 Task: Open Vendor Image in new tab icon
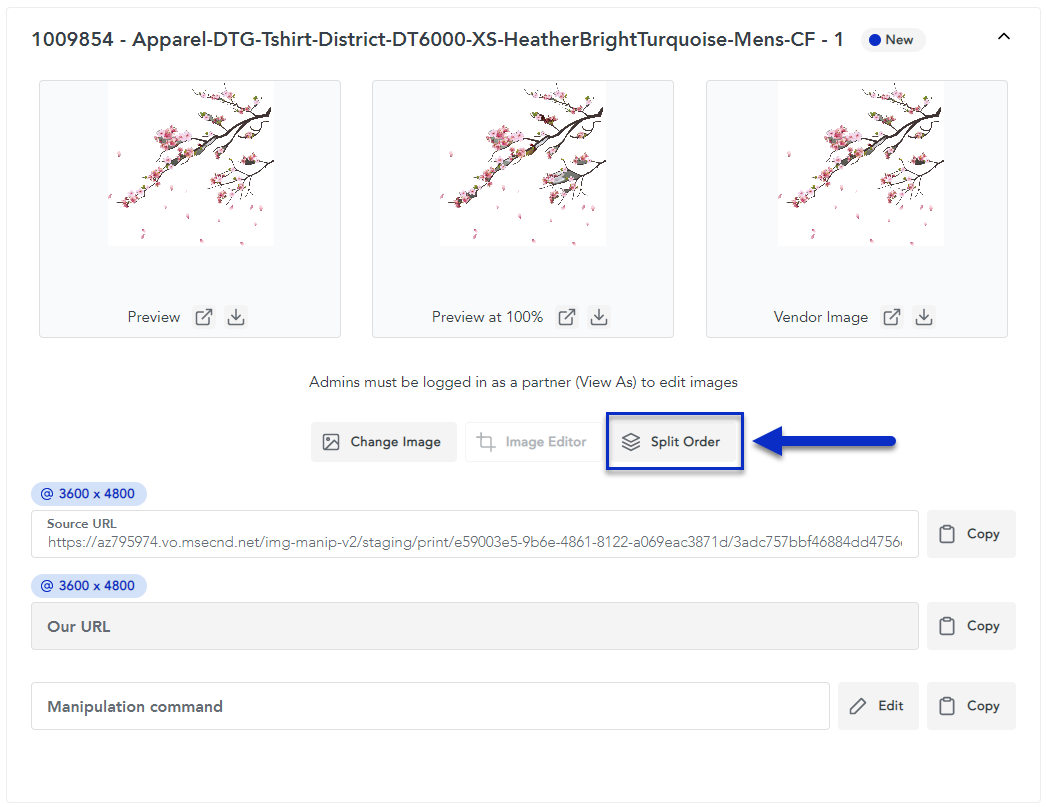click(892, 317)
